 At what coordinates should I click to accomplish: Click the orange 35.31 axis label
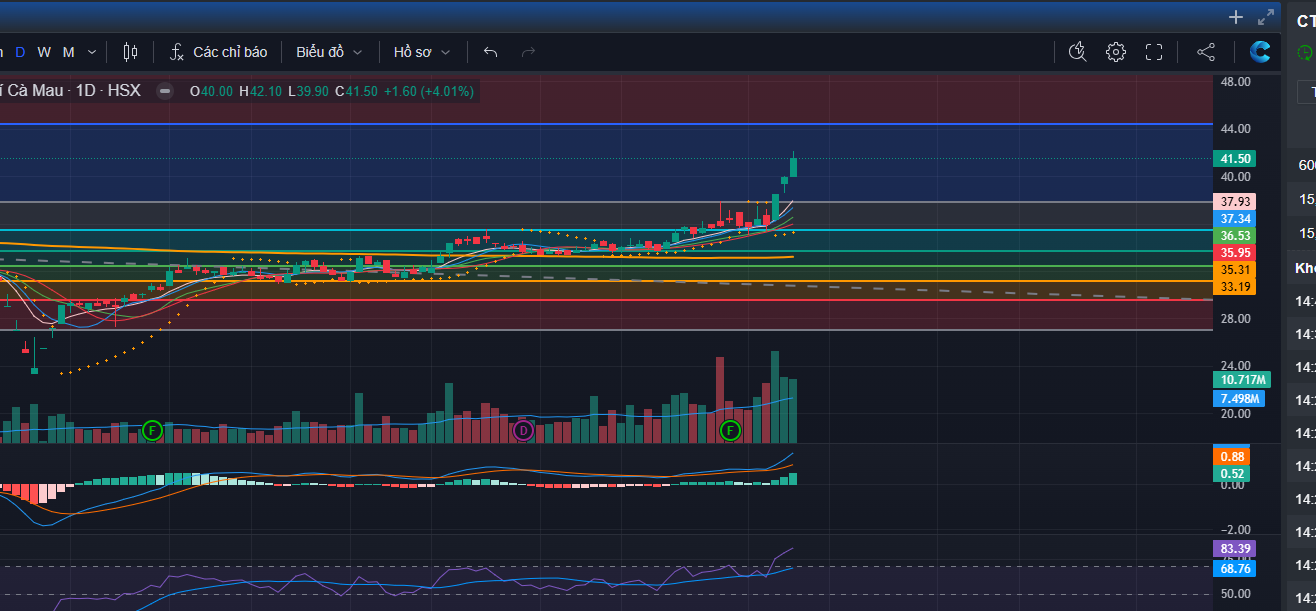point(1234,270)
